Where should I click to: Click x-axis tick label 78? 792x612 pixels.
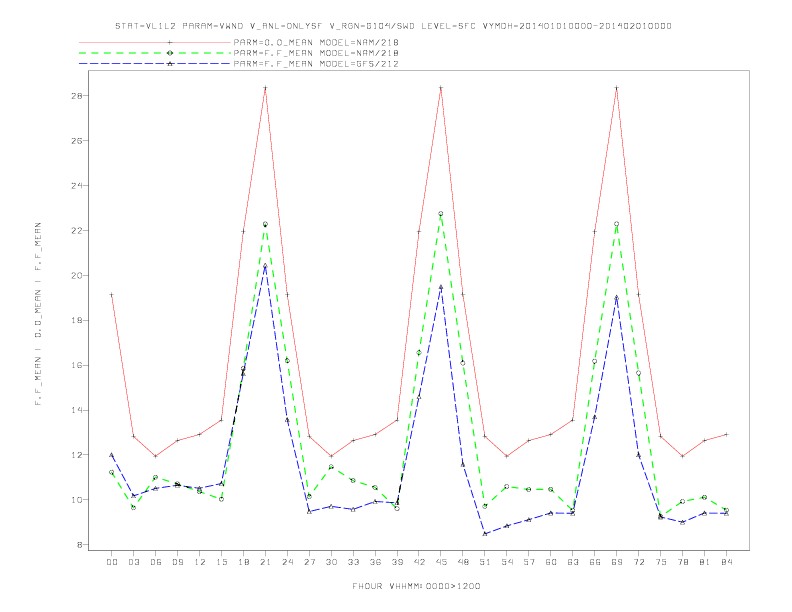(682, 562)
